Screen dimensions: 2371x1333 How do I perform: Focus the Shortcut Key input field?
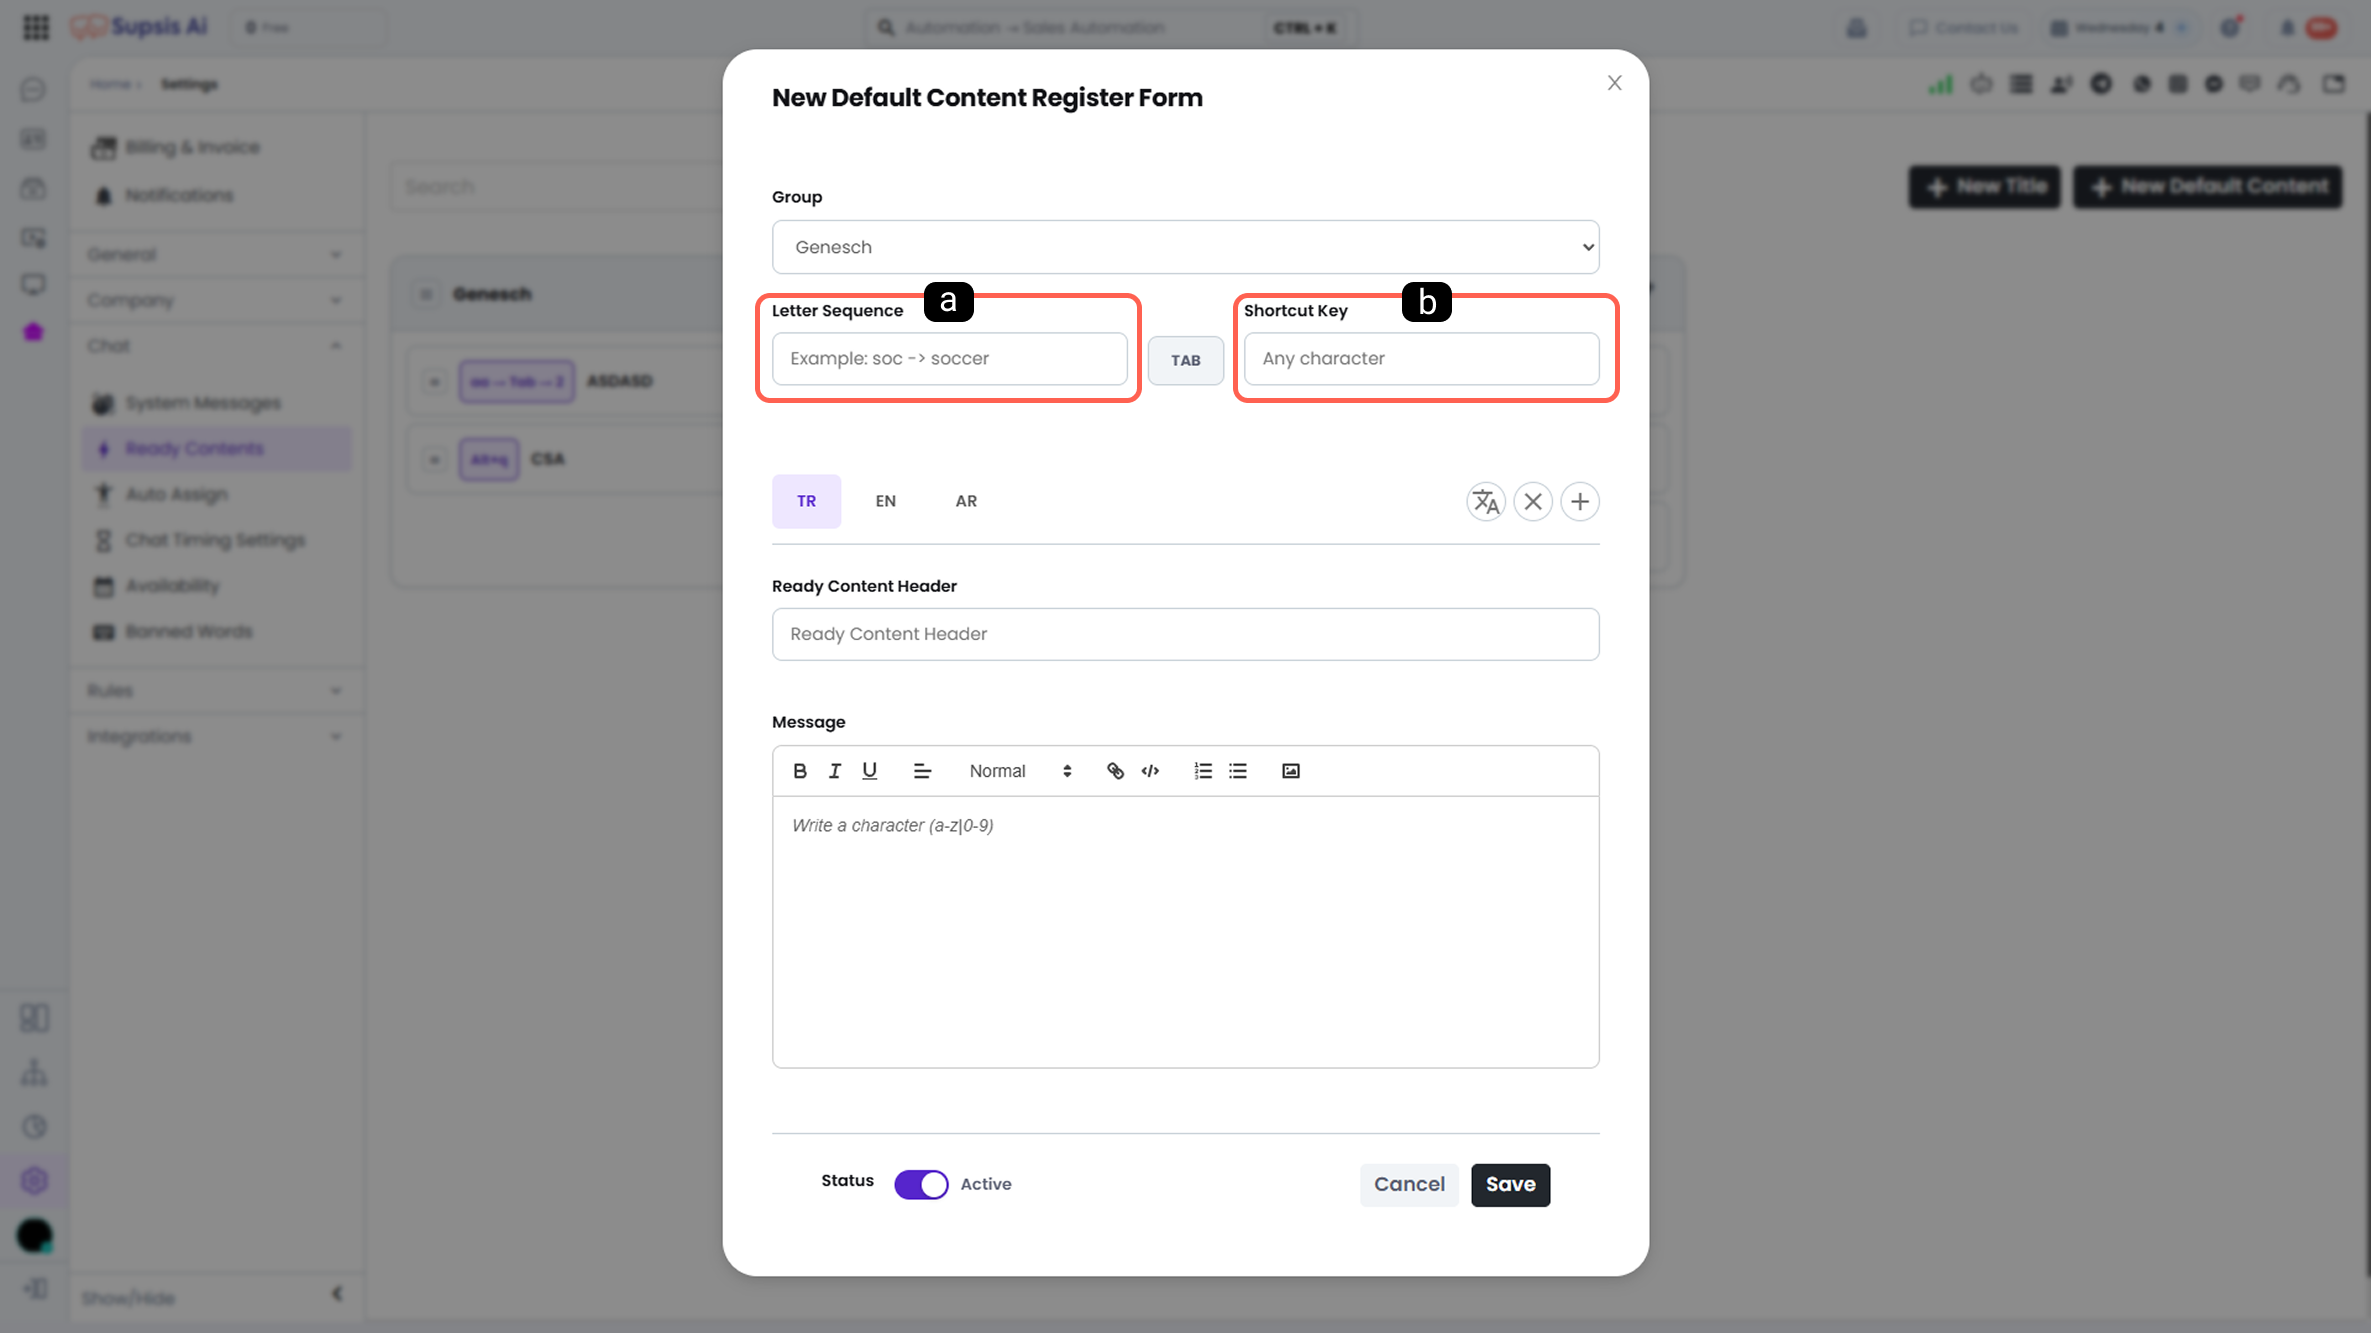(x=1421, y=359)
